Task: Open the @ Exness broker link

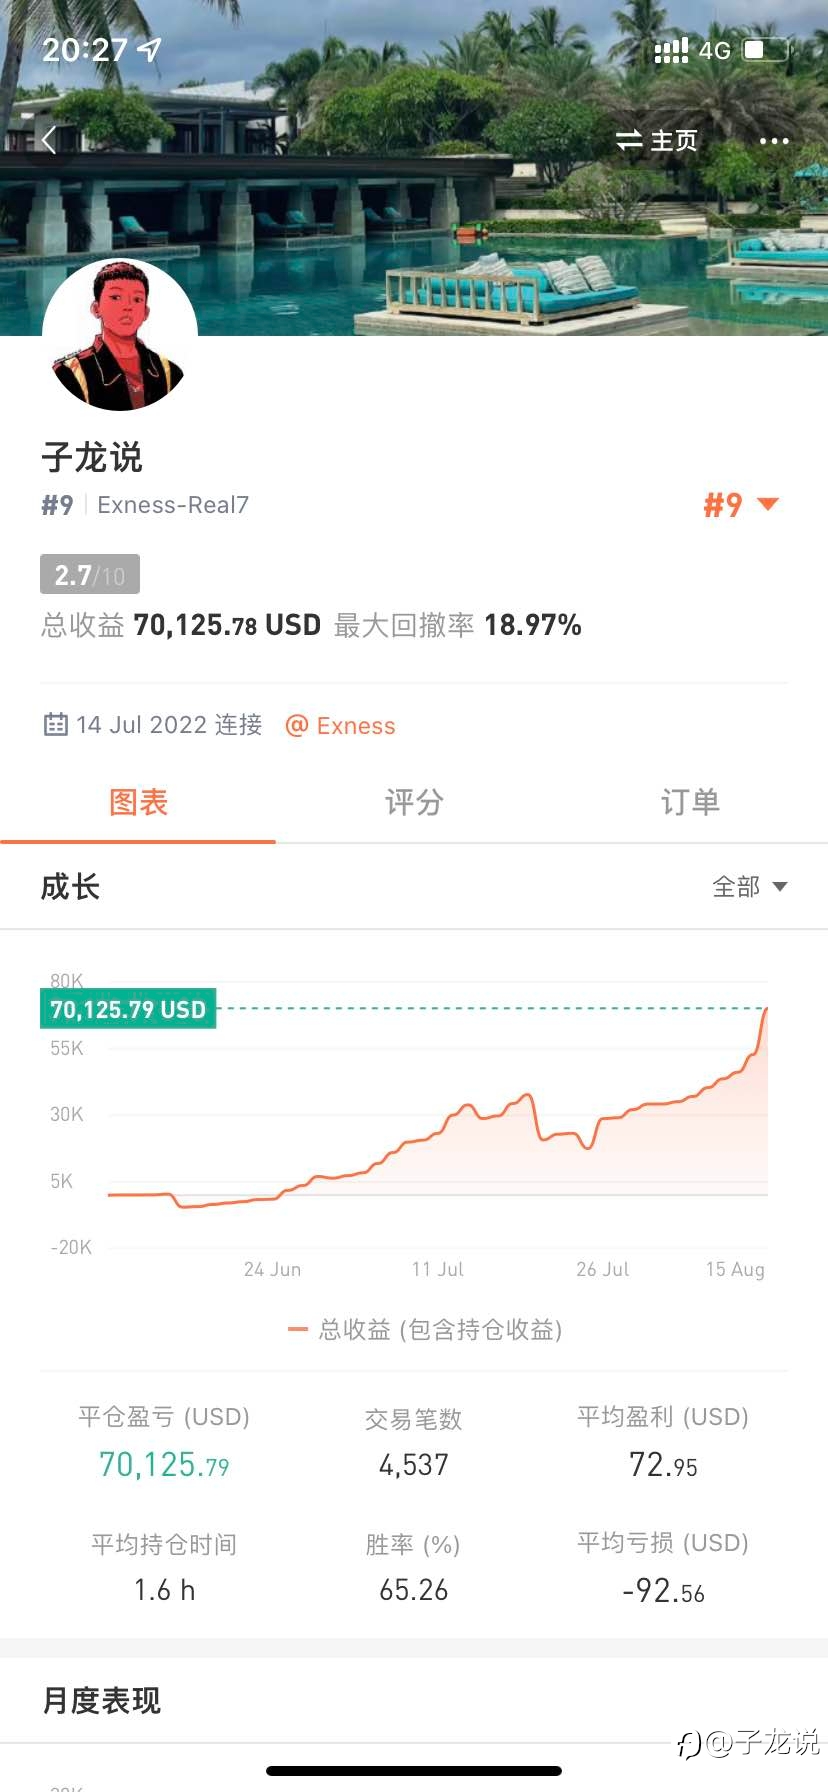Action: click(x=341, y=725)
